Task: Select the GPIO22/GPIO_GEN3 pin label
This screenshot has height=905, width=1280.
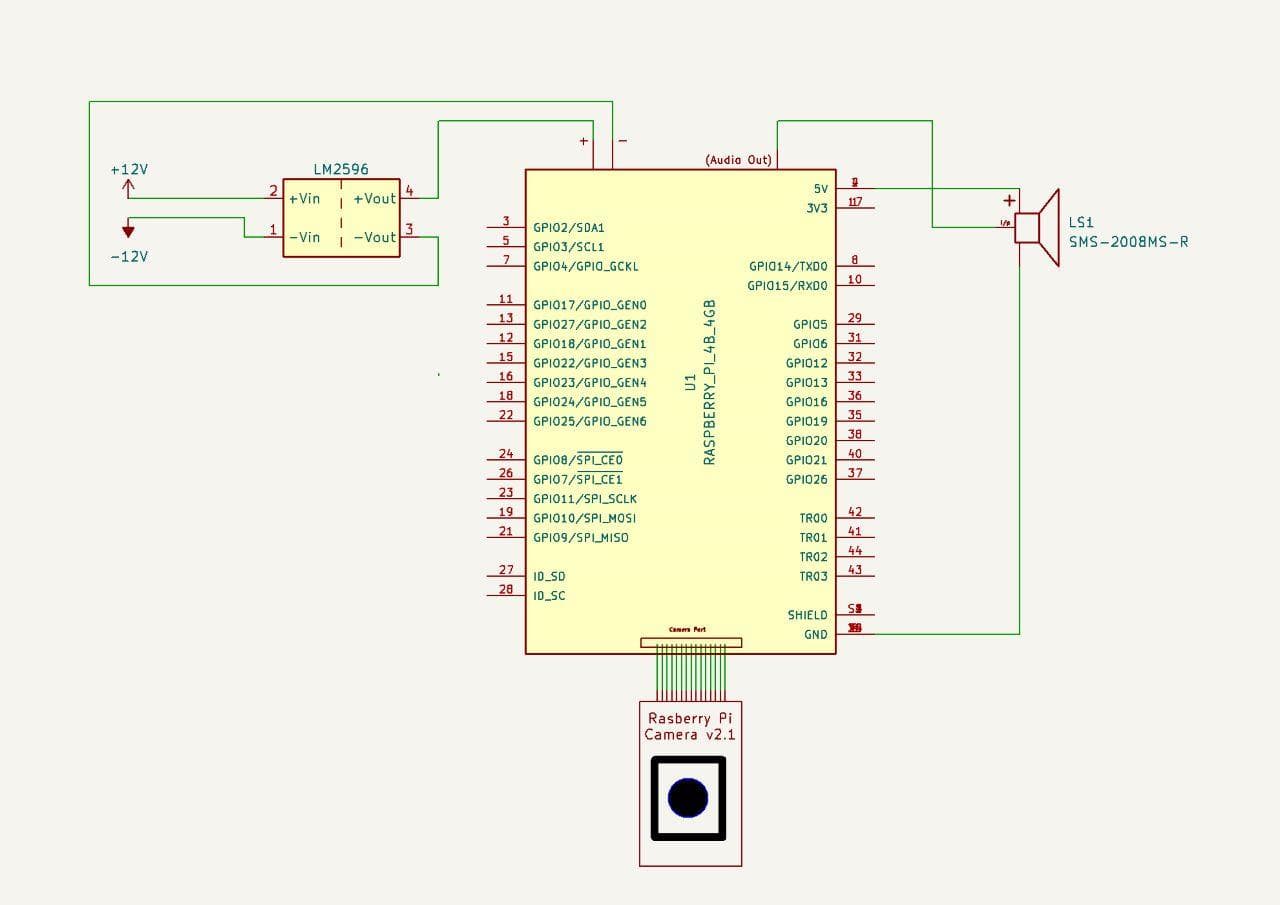Action: [x=590, y=363]
